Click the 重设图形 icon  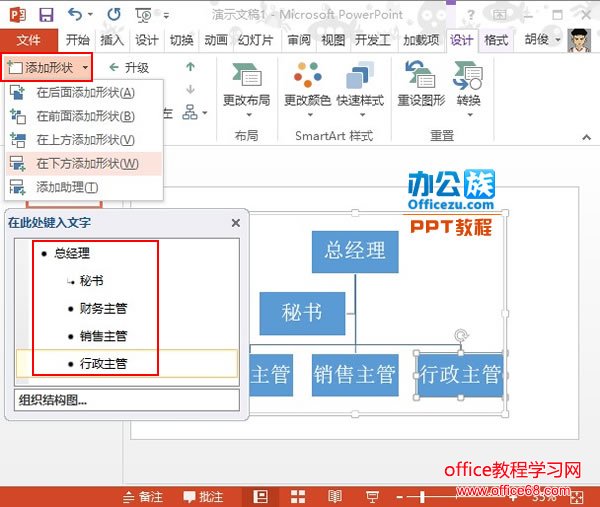421,75
